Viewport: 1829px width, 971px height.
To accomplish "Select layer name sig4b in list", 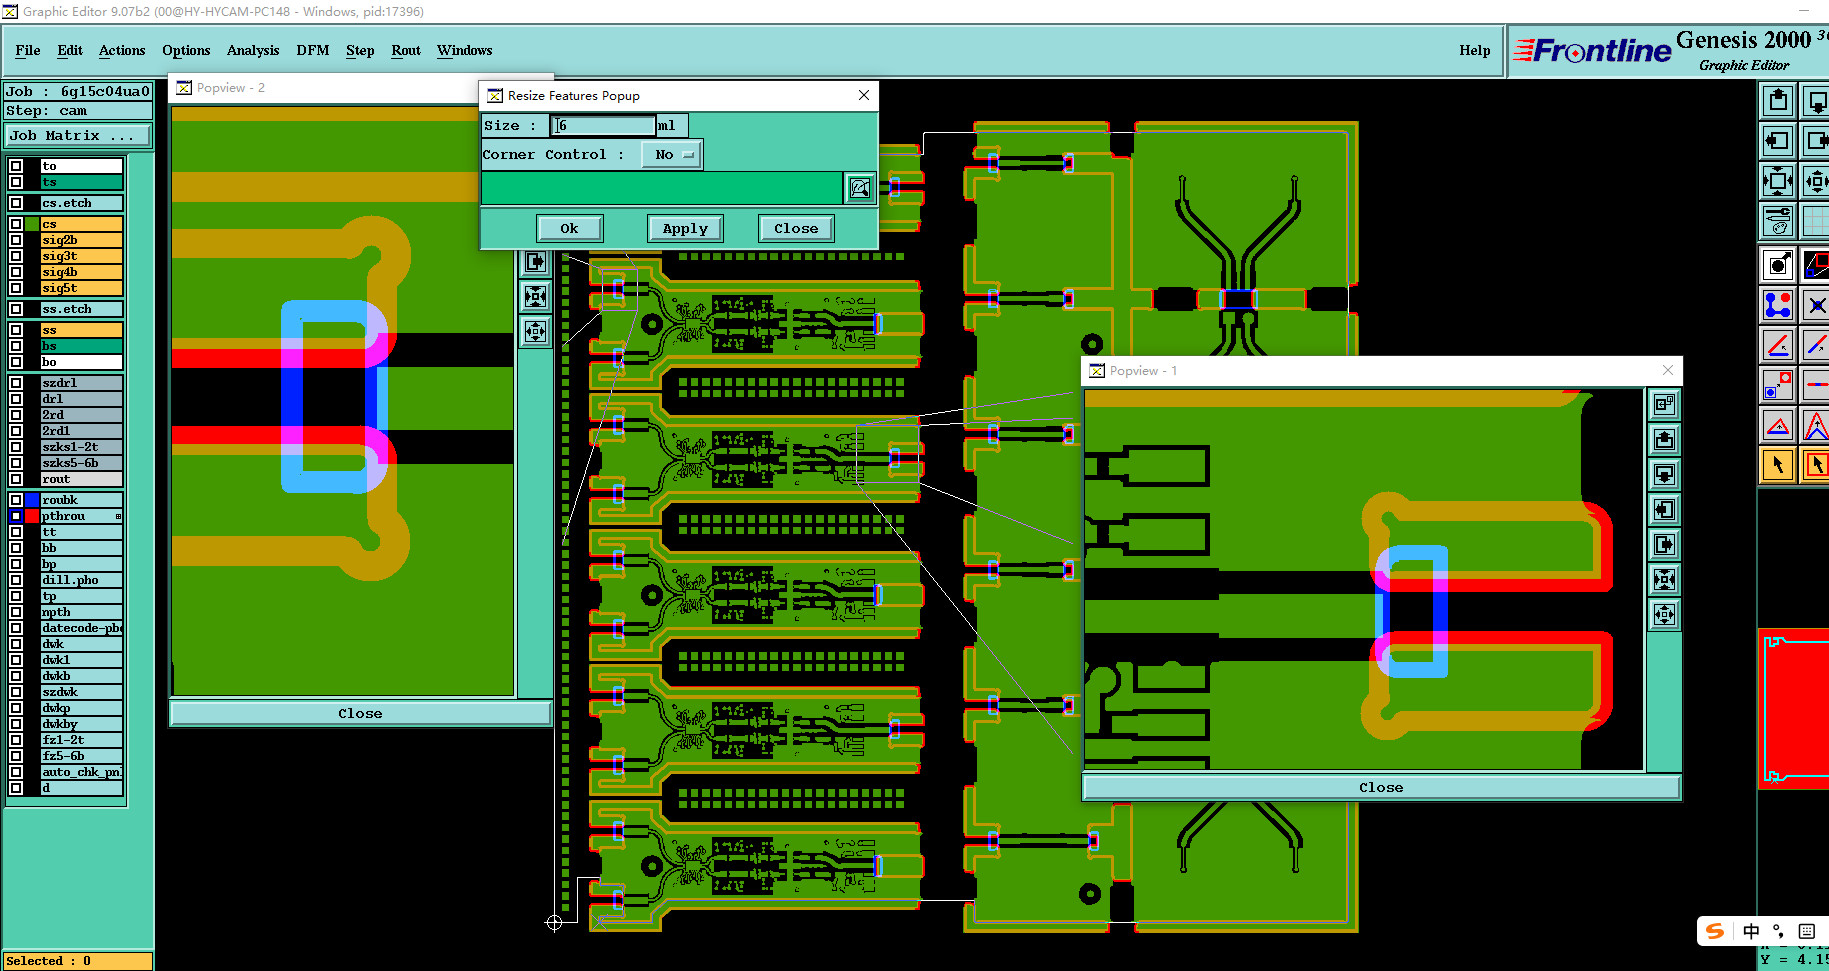I will [x=82, y=272].
